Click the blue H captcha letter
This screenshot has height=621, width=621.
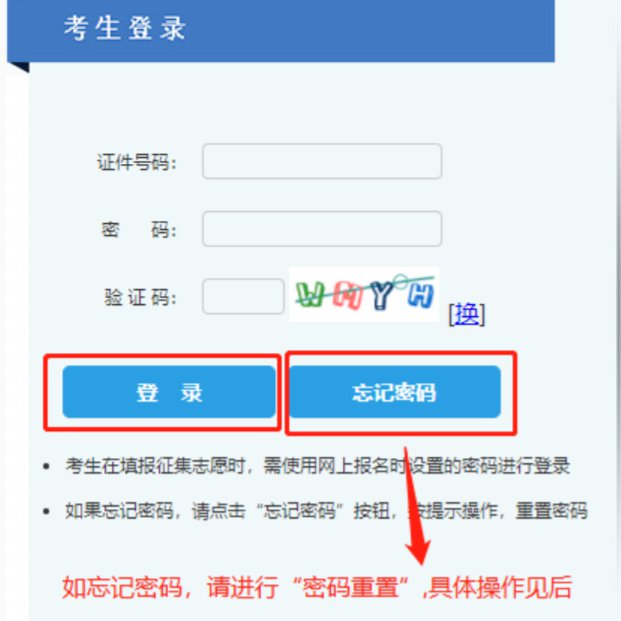(421, 295)
